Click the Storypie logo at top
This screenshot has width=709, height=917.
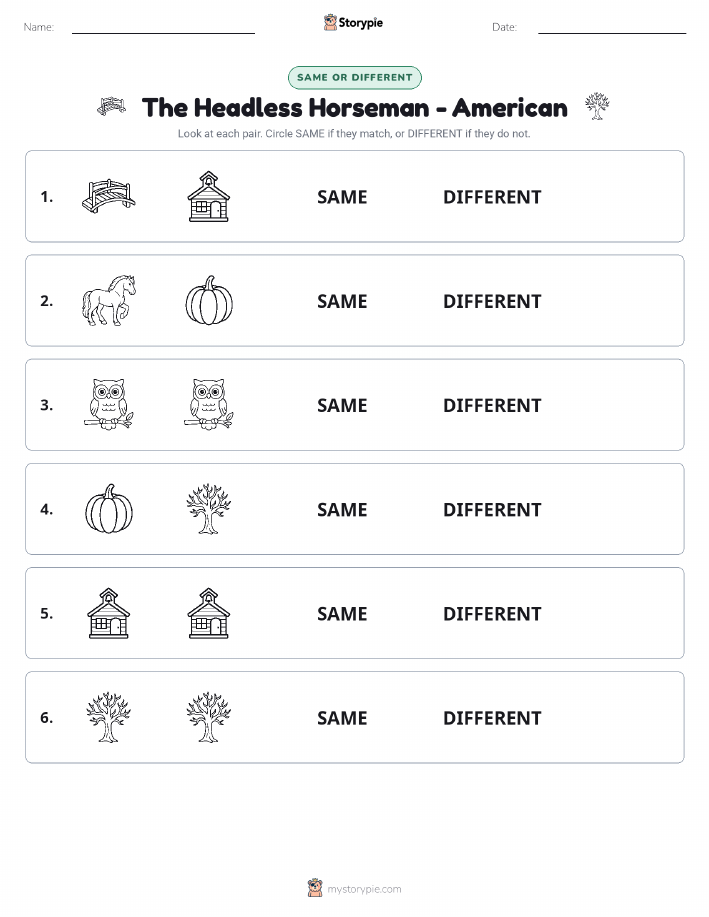pyautogui.click(x=353, y=23)
